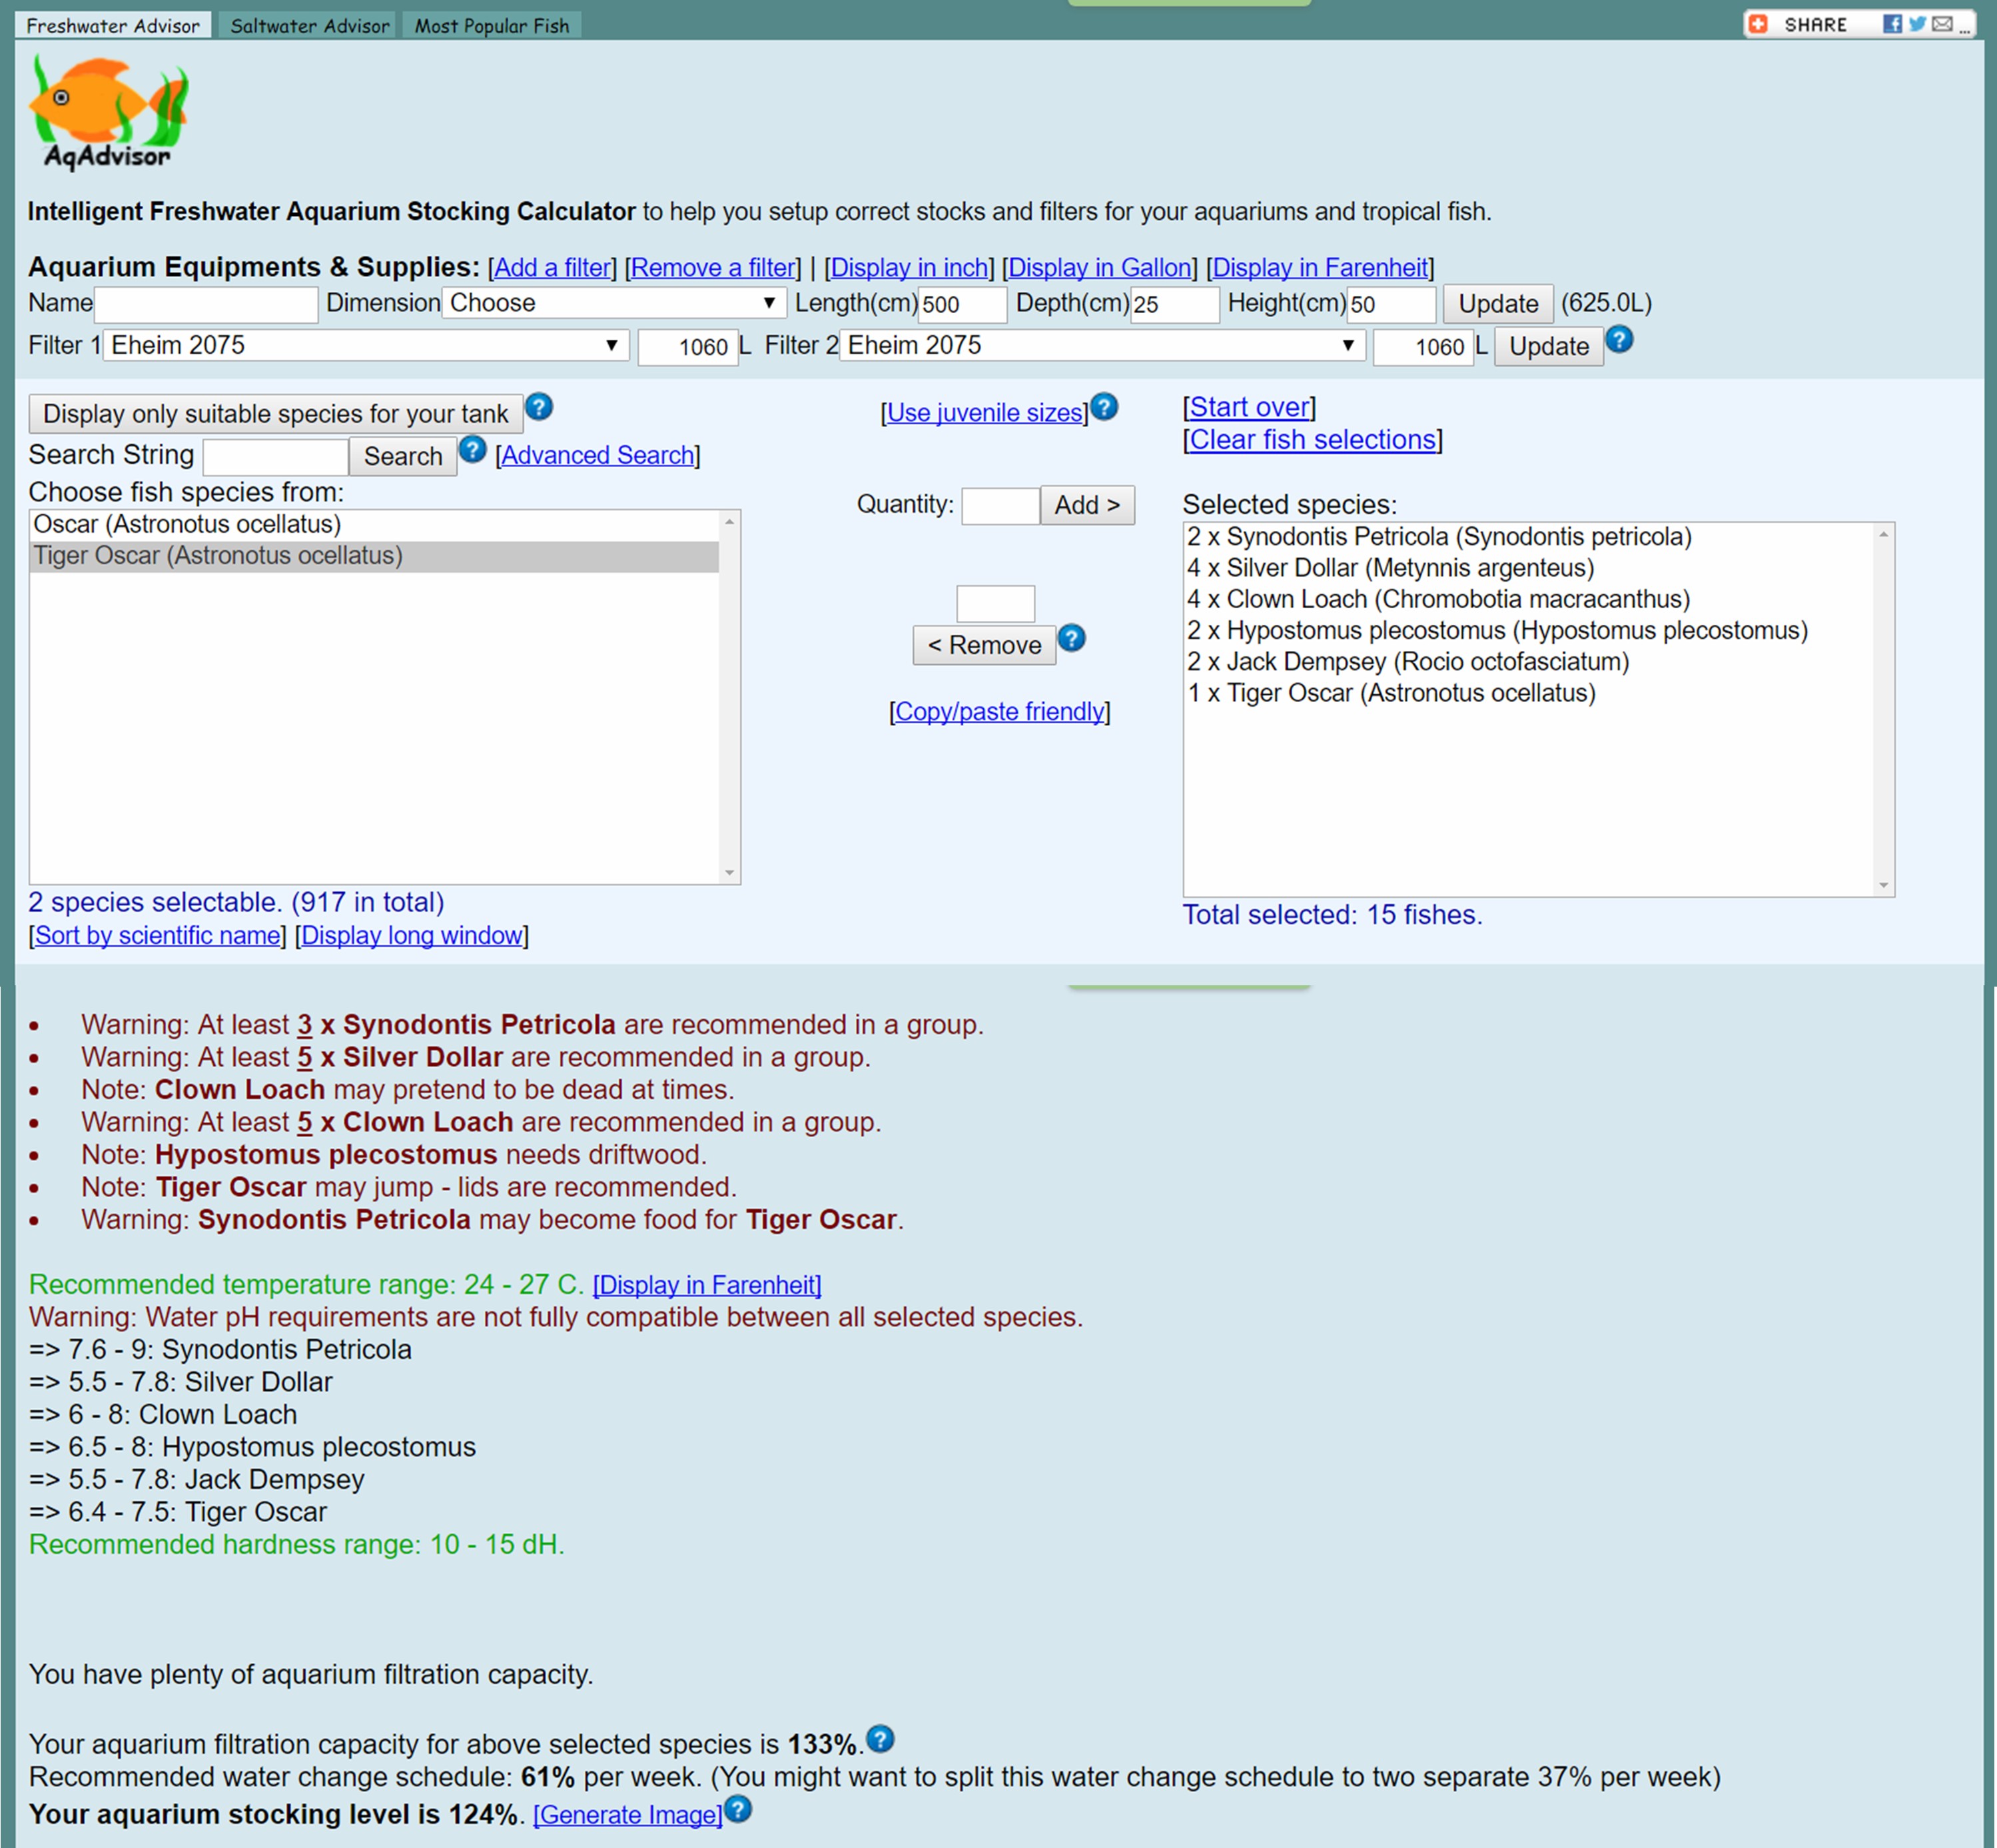Click the Add > button
Screen dimensions: 1997x1848
(x=1087, y=505)
